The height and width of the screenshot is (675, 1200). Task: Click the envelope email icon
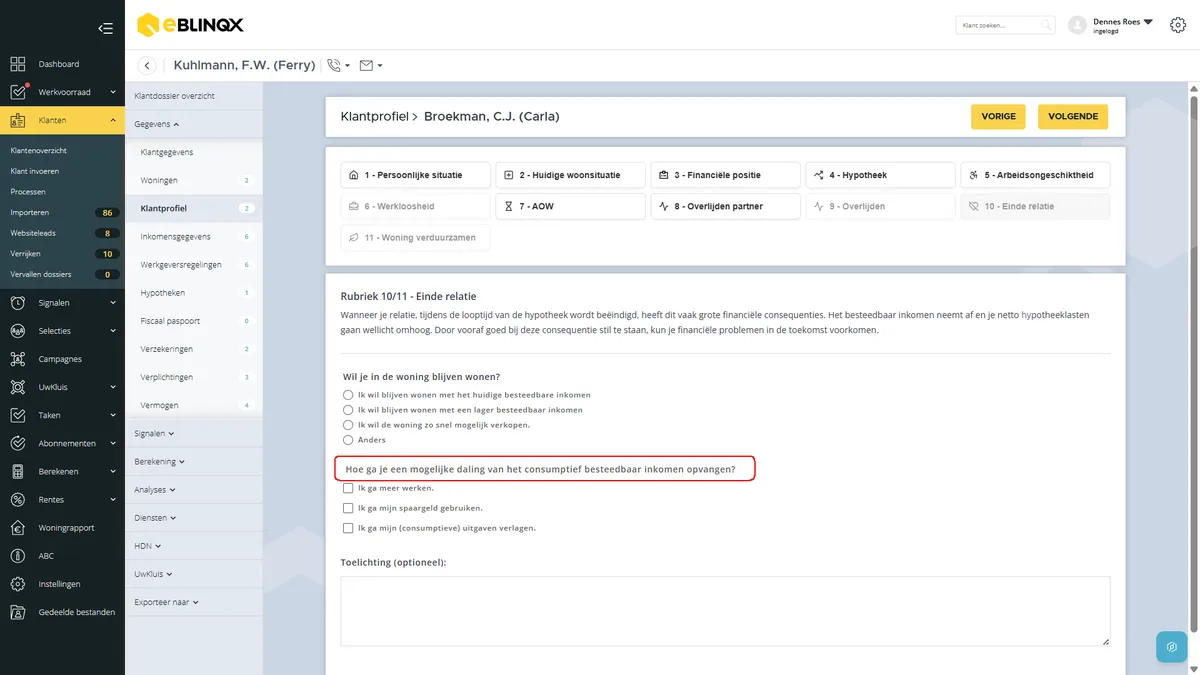366,66
